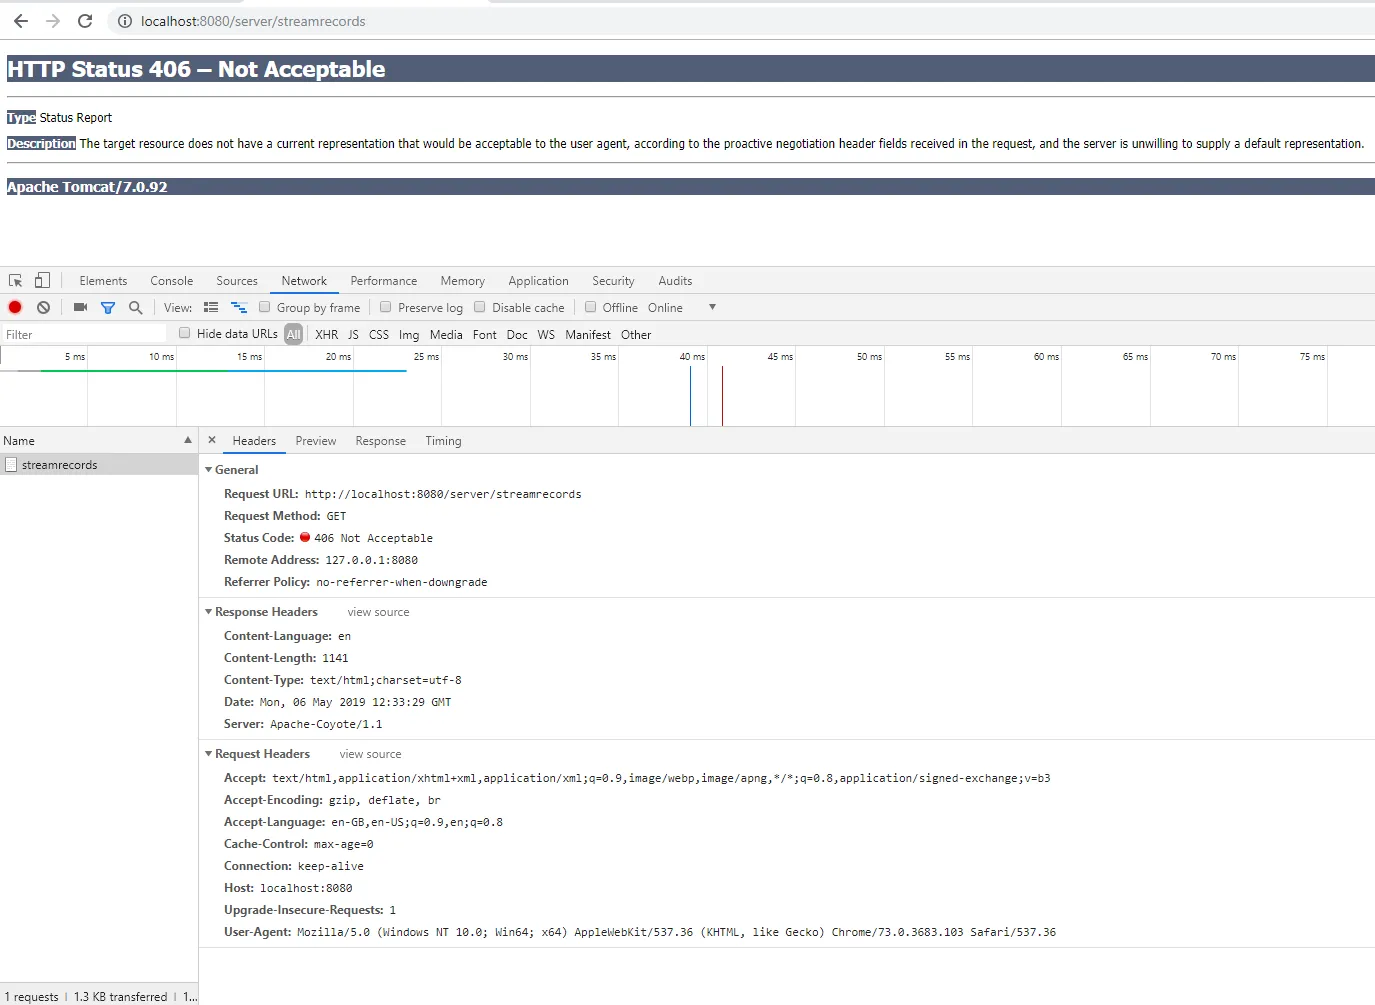Toggle the waterfall overview view icon
Viewport: 1375px width, 1005px height.
(239, 308)
